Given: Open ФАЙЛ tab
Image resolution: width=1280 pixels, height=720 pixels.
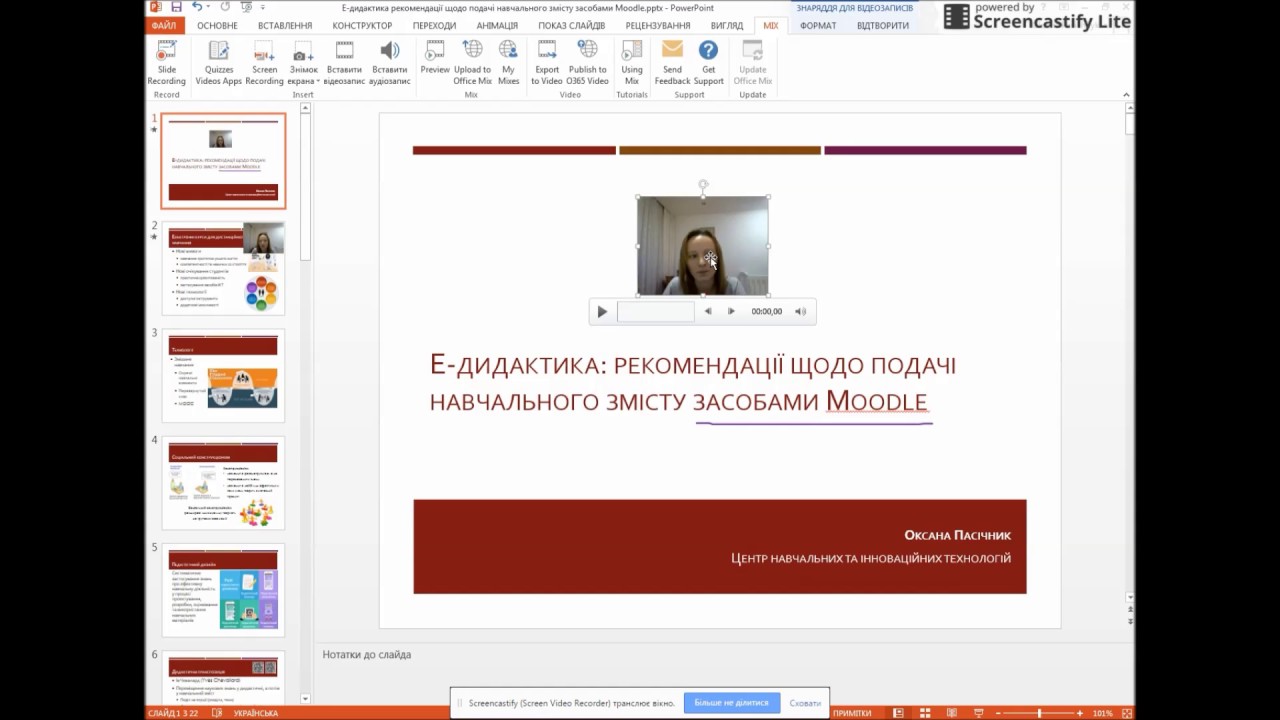Looking at the screenshot, I should [164, 26].
